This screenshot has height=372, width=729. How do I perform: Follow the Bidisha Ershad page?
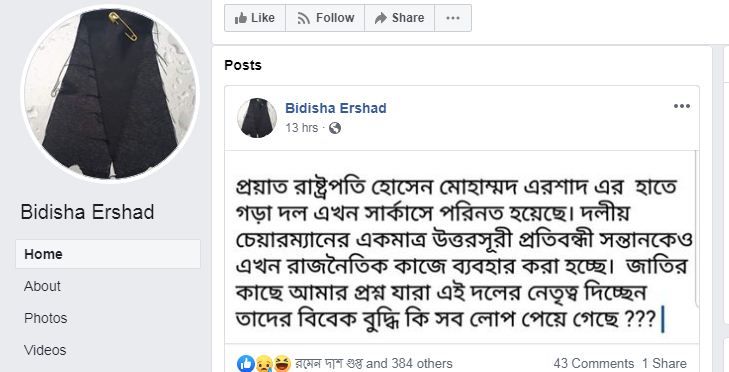pyautogui.click(x=325, y=18)
